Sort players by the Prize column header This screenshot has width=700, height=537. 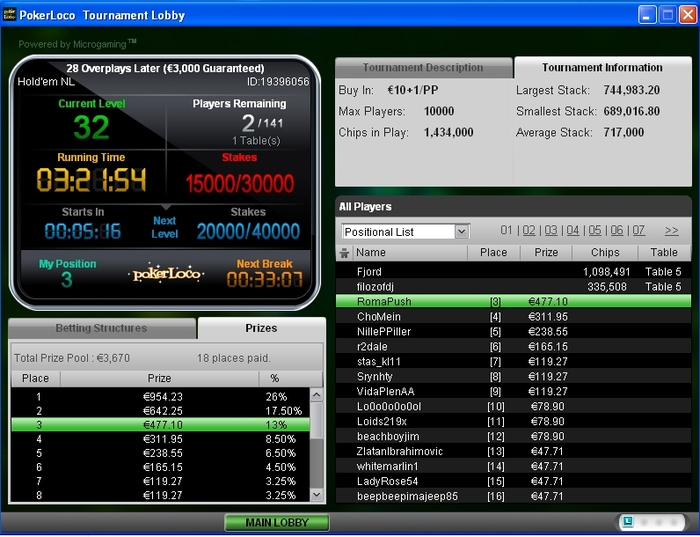546,253
